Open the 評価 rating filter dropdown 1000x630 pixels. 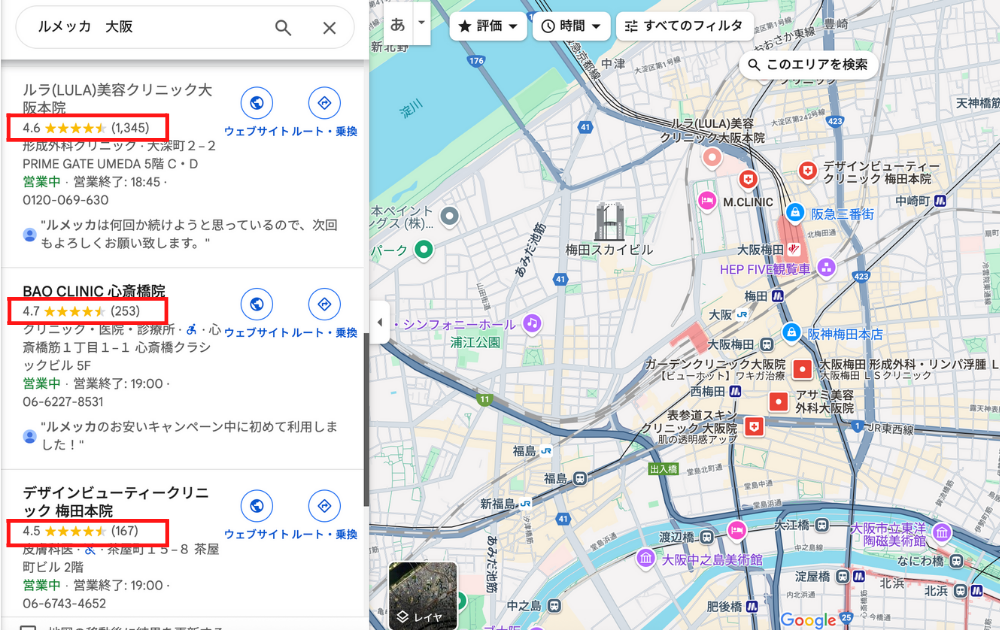click(x=488, y=26)
